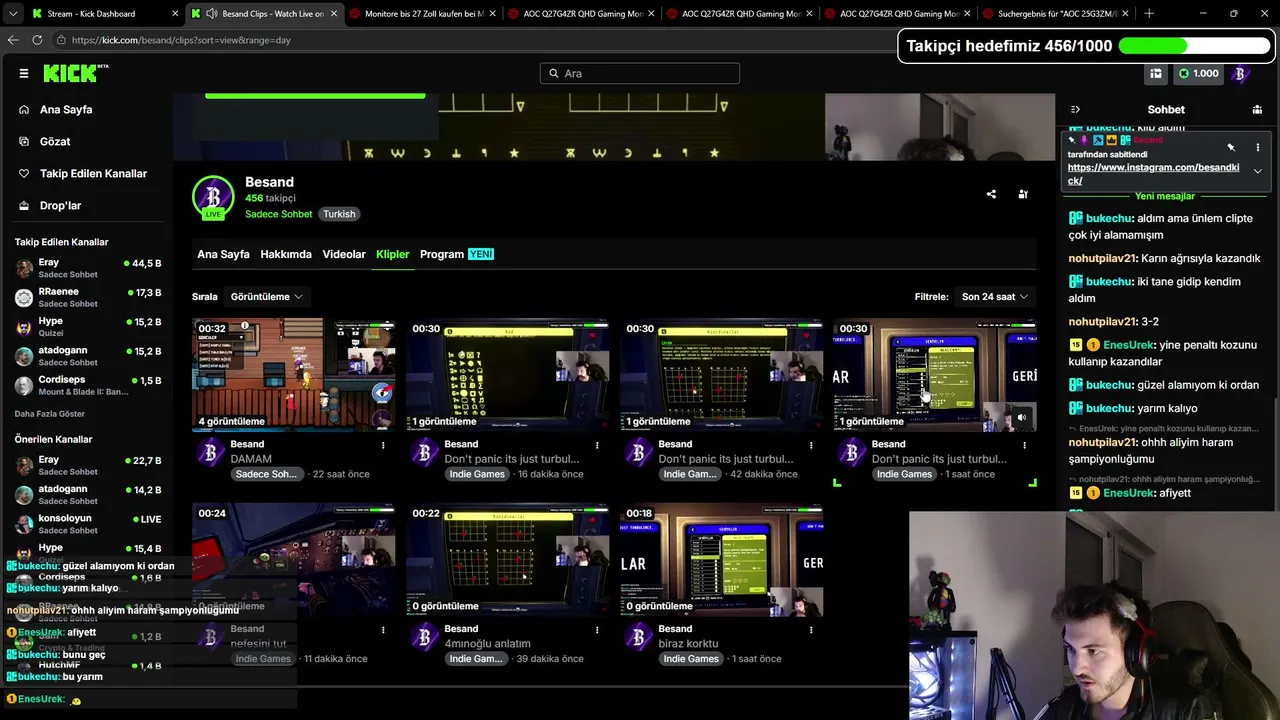Open options for the DAMAM clip
The height and width of the screenshot is (720, 1280).
pyautogui.click(x=383, y=445)
